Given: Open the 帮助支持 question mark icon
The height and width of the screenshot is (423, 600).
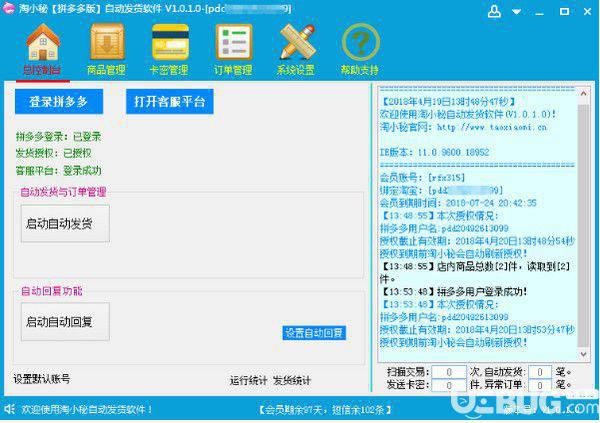Looking at the screenshot, I should point(360,42).
